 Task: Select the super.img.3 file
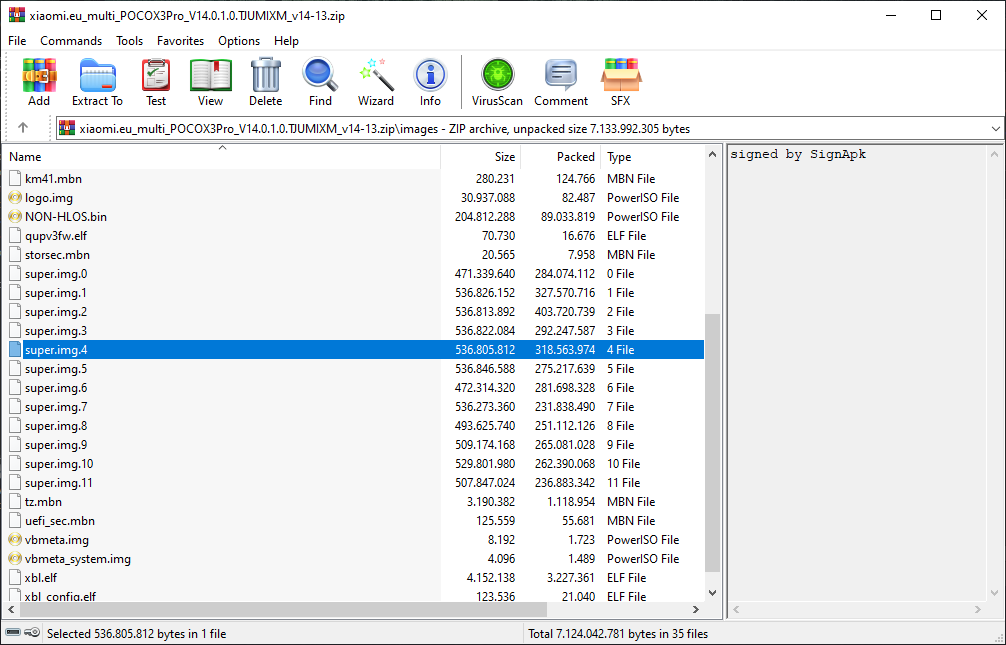click(x=354, y=331)
